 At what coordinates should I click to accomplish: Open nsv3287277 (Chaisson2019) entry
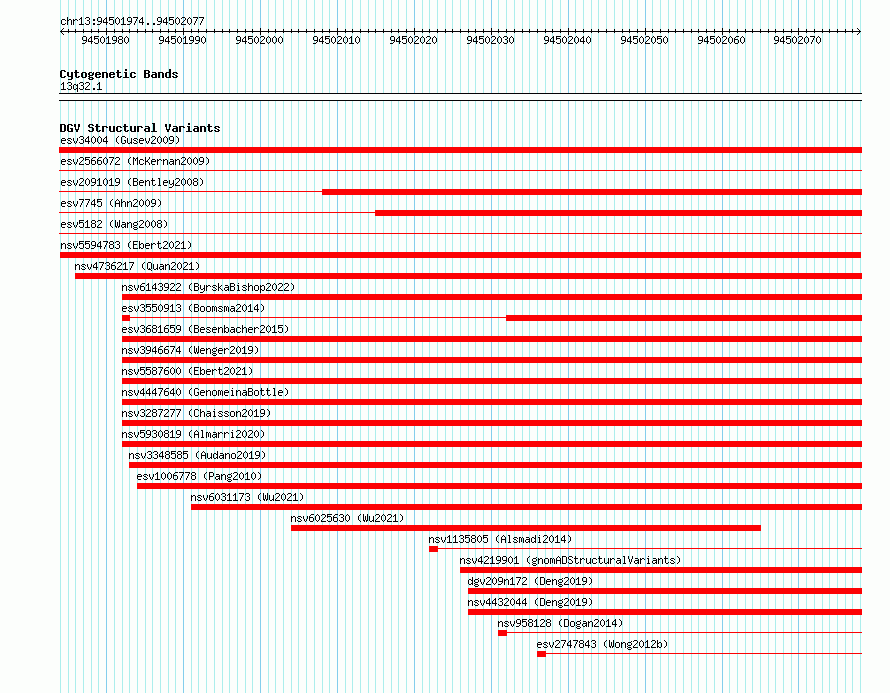click(196, 413)
